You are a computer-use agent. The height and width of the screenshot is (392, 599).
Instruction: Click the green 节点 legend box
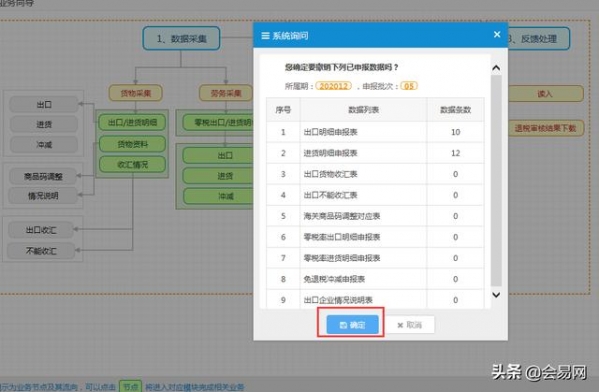(x=130, y=387)
